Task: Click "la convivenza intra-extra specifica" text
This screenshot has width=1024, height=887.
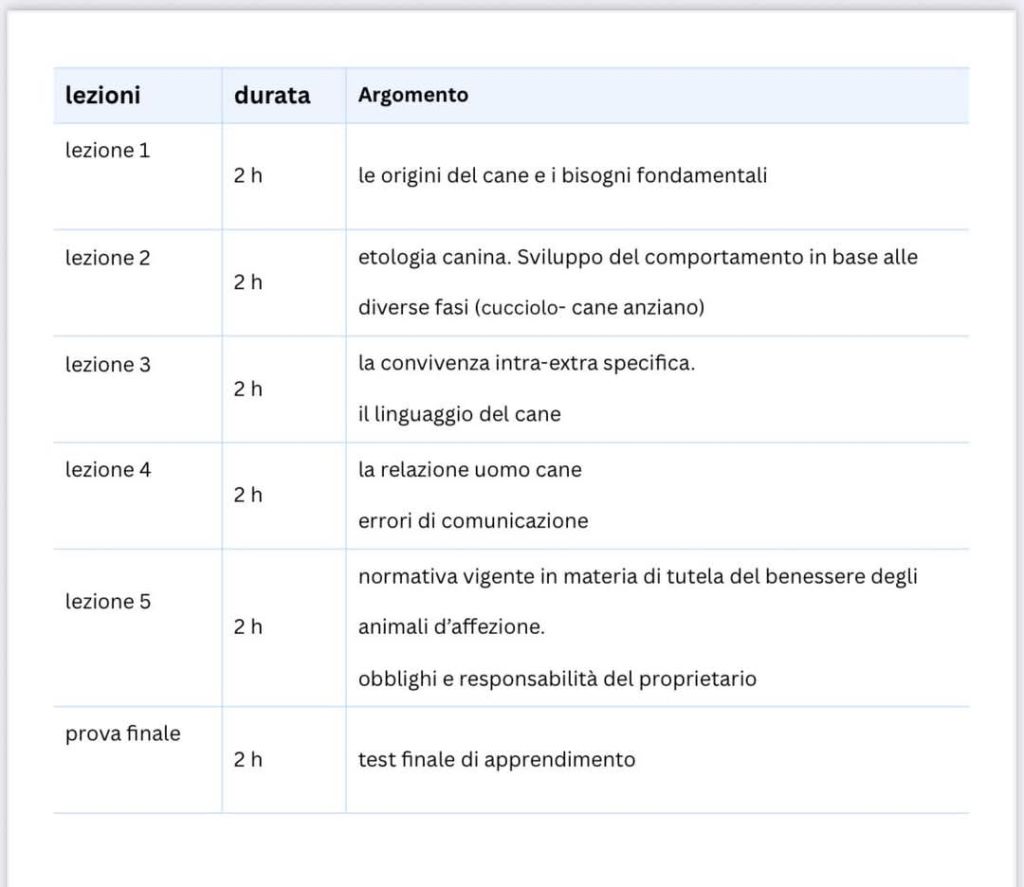Action: pyautogui.click(x=526, y=363)
